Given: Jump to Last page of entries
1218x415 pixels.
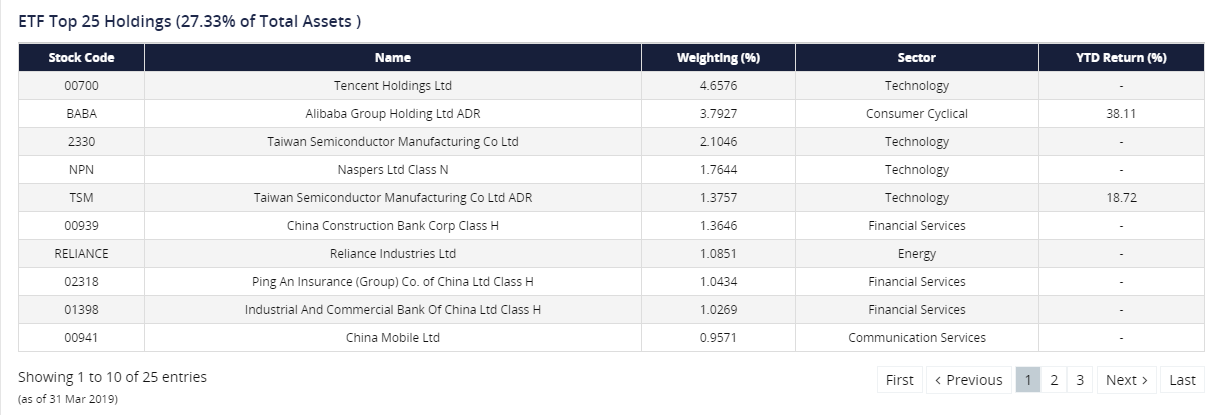Looking at the screenshot, I should [1182, 380].
